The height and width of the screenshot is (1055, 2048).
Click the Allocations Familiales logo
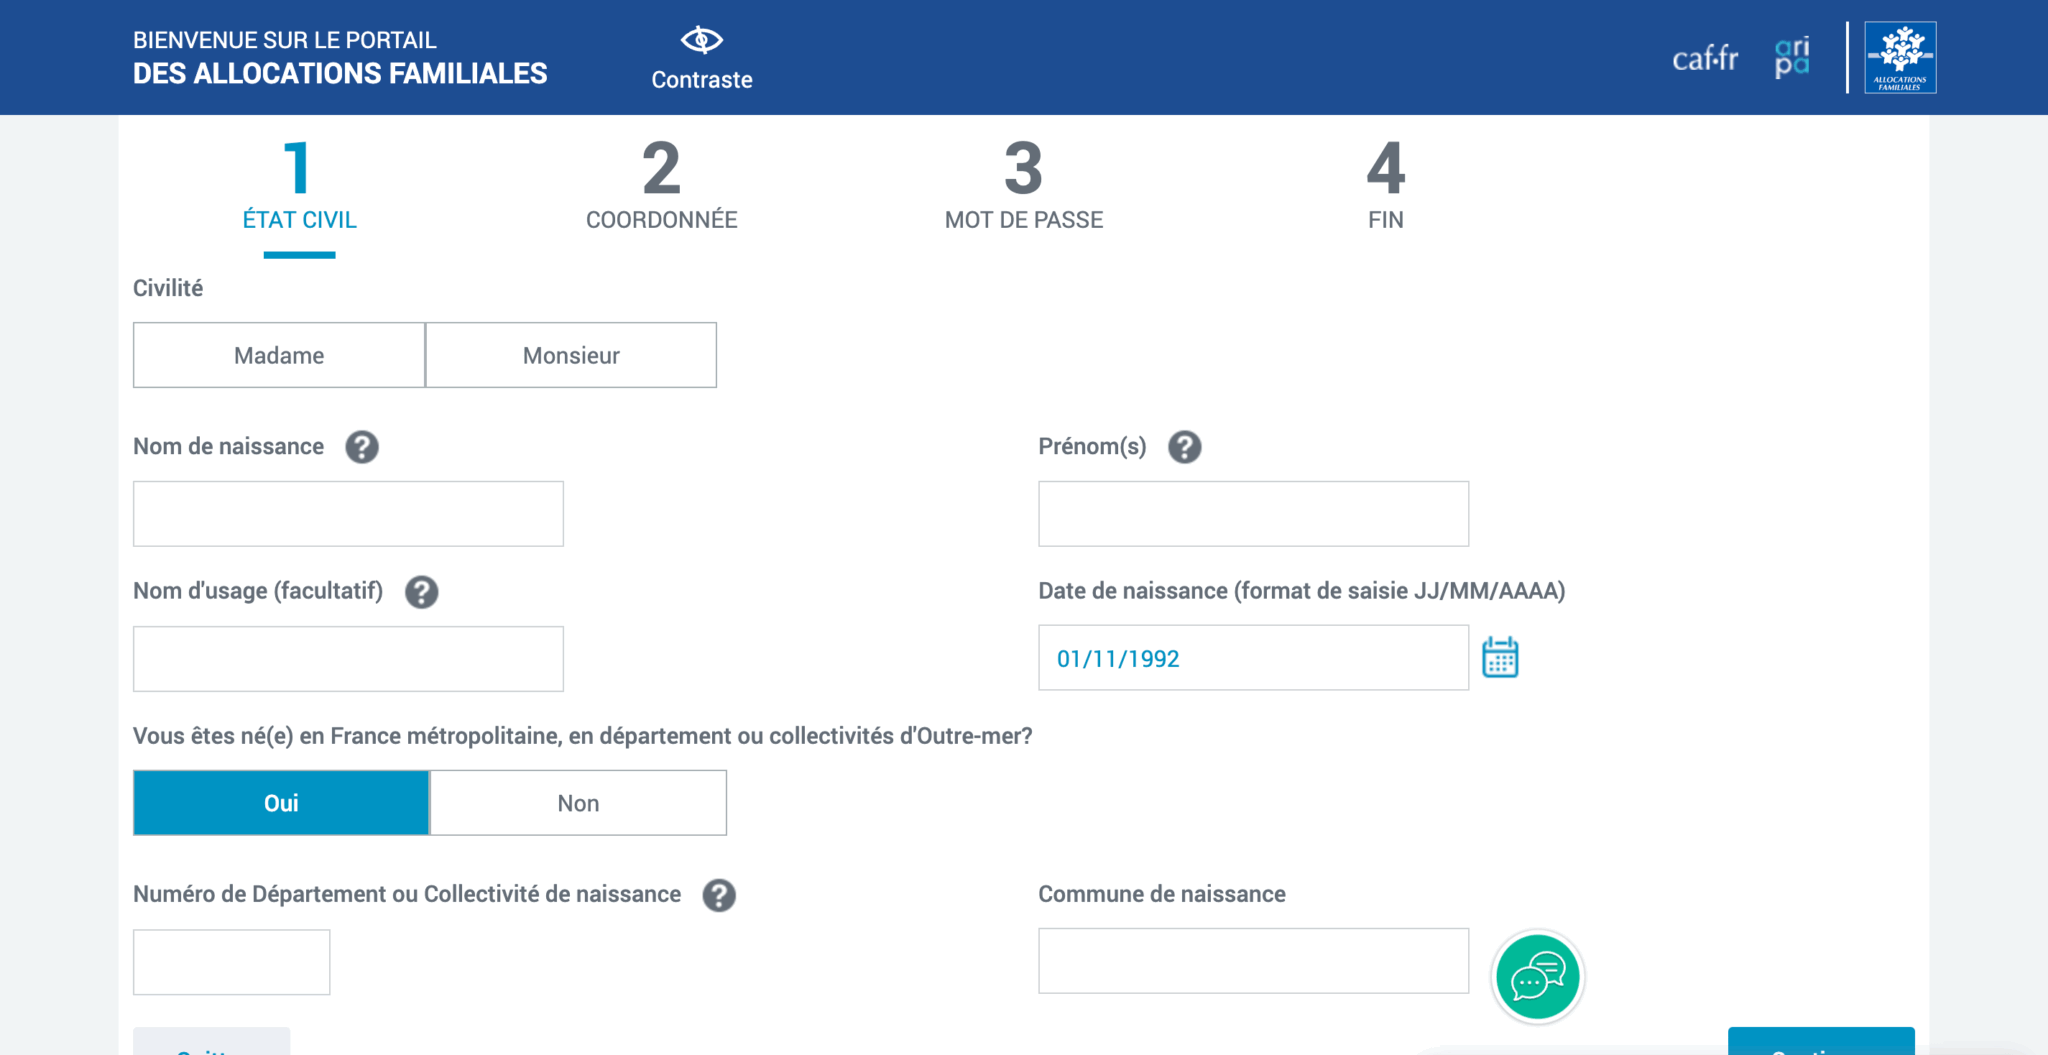[x=1900, y=58]
